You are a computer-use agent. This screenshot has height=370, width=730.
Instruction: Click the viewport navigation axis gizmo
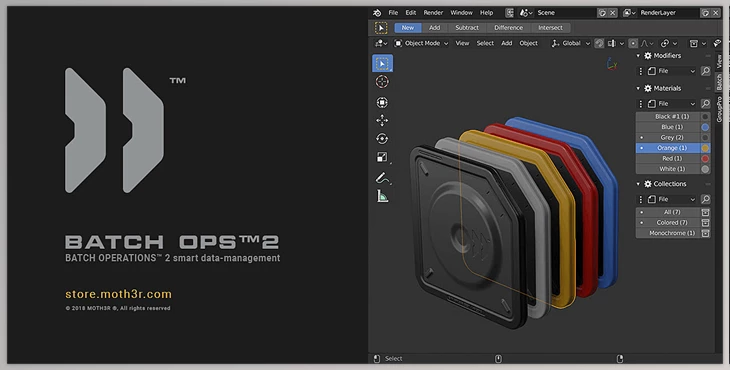(x=612, y=64)
